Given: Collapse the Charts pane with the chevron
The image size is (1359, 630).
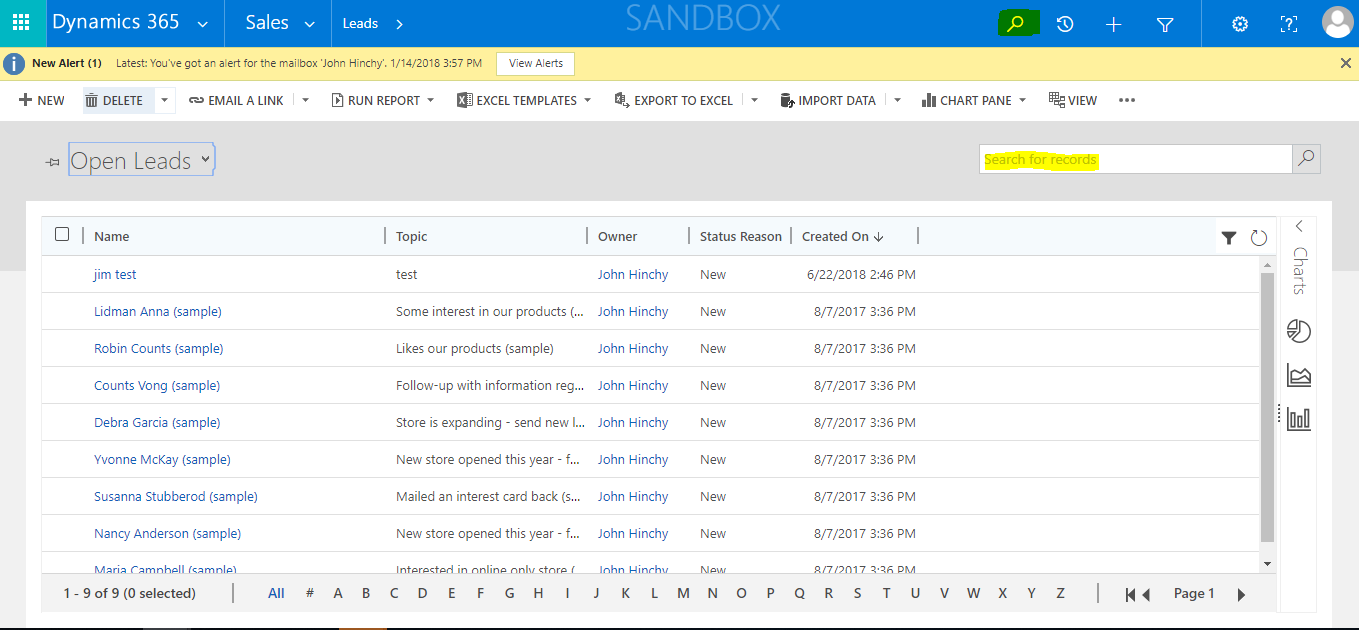Looking at the screenshot, I should [x=1298, y=226].
